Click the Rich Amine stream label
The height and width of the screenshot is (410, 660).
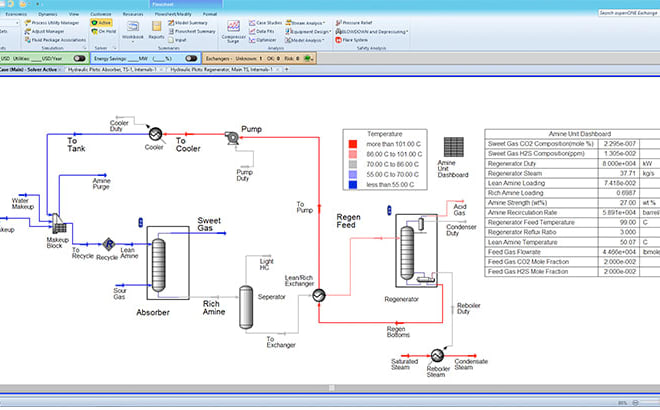214,307
